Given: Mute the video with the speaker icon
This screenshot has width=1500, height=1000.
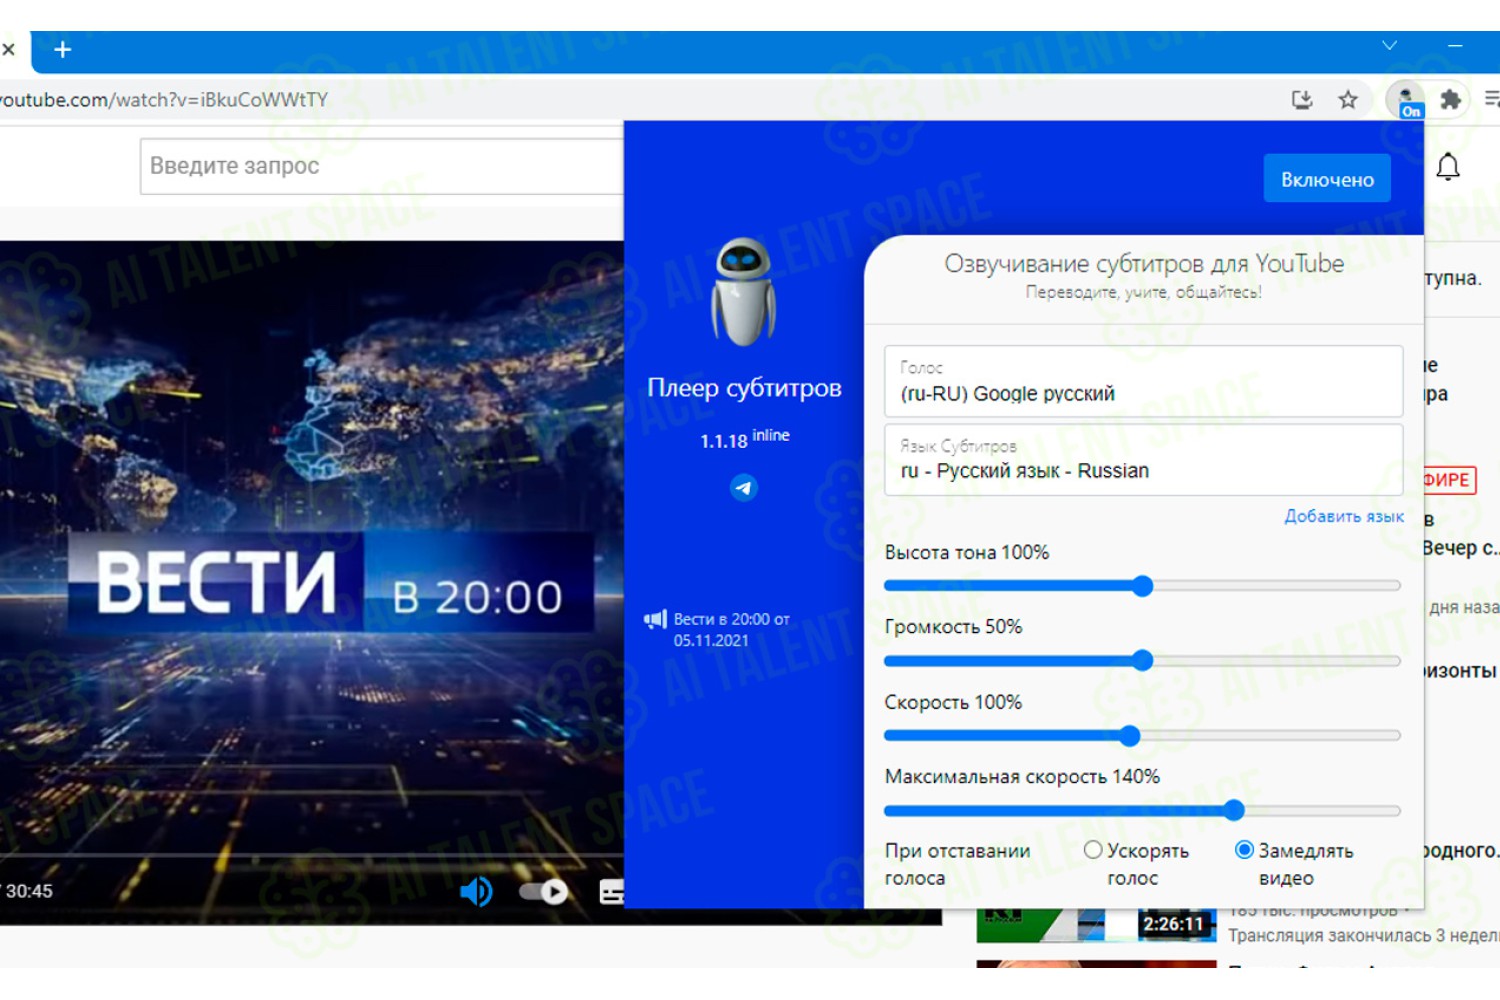Looking at the screenshot, I should [x=476, y=891].
